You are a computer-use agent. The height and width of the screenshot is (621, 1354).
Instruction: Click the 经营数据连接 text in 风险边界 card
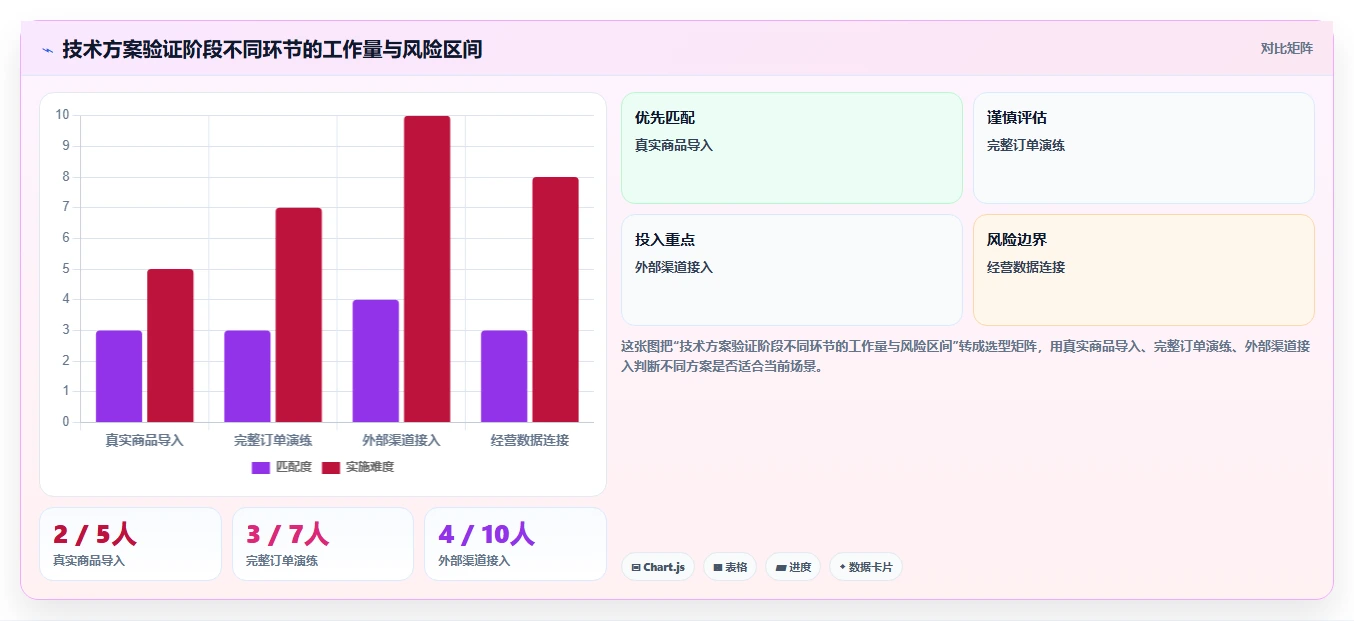(x=1026, y=267)
